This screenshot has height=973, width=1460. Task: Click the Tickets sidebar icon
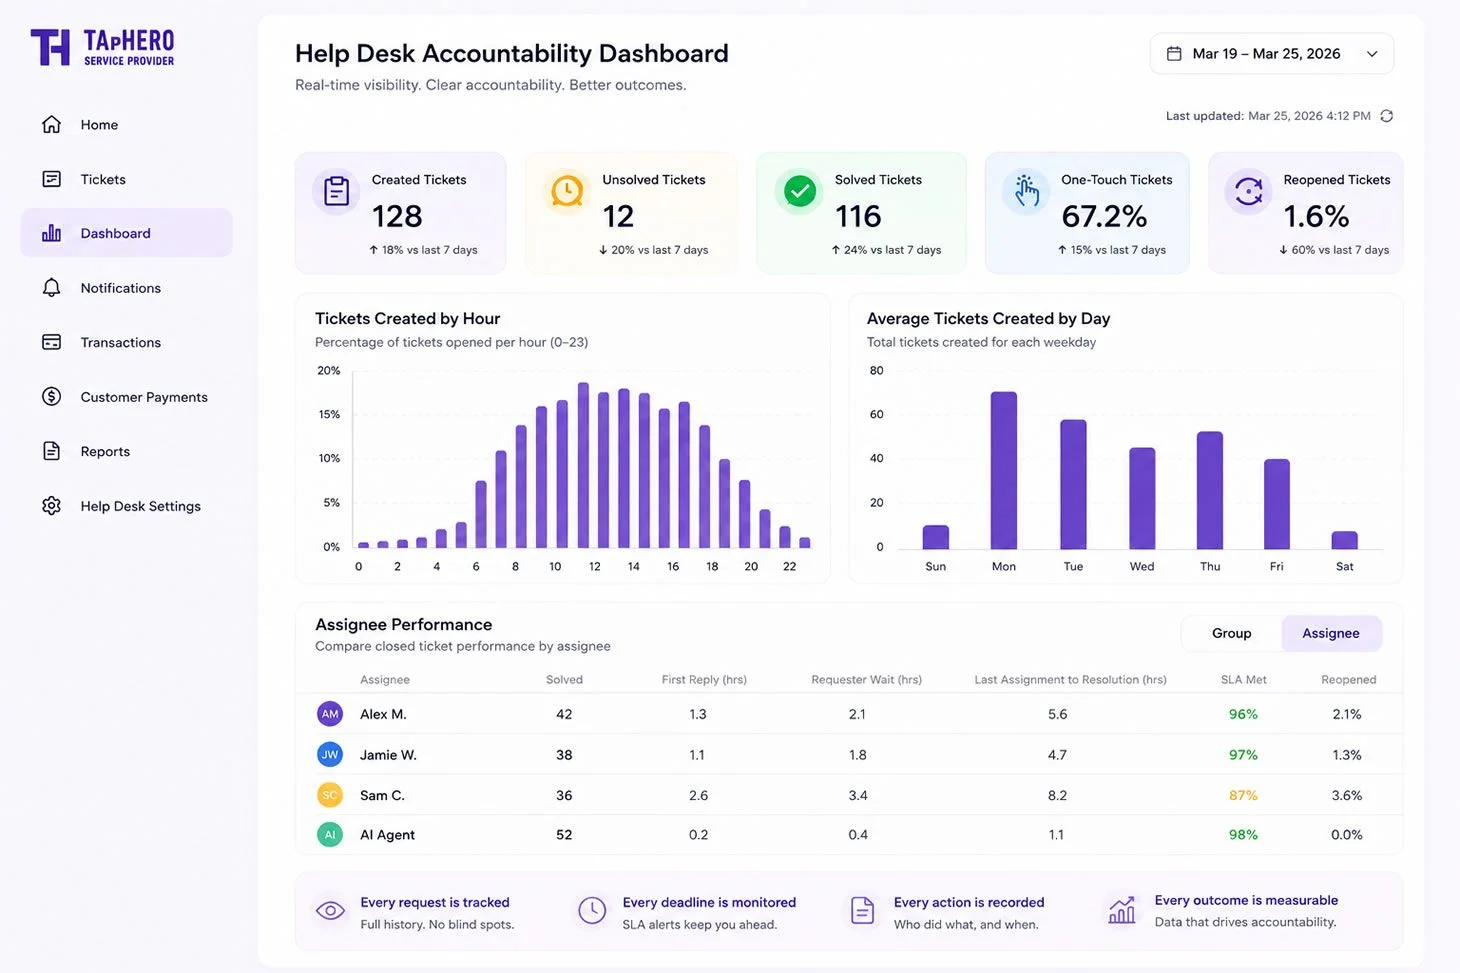tap(52, 179)
